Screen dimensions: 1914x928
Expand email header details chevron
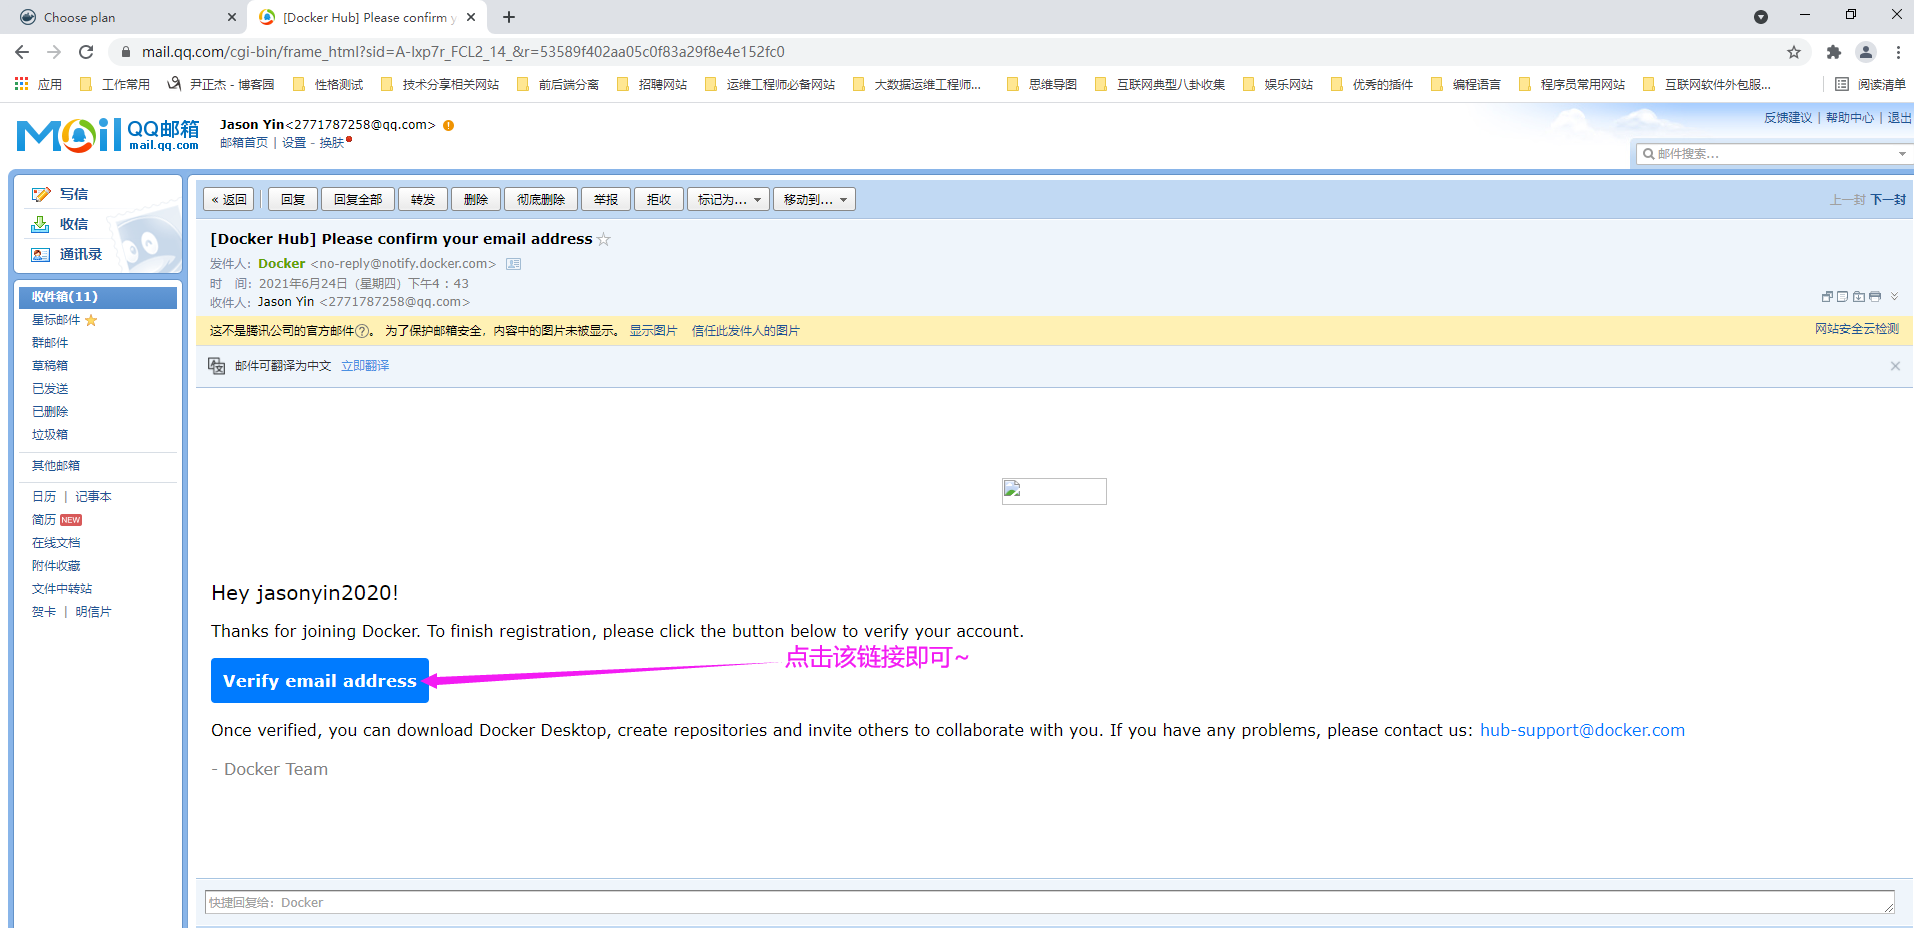1894,297
